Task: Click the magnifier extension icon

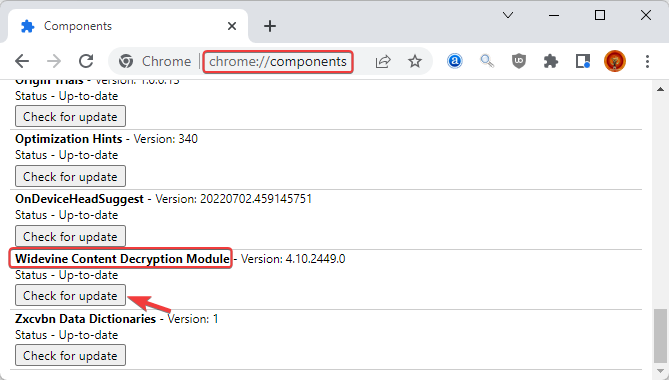Action: [487, 61]
